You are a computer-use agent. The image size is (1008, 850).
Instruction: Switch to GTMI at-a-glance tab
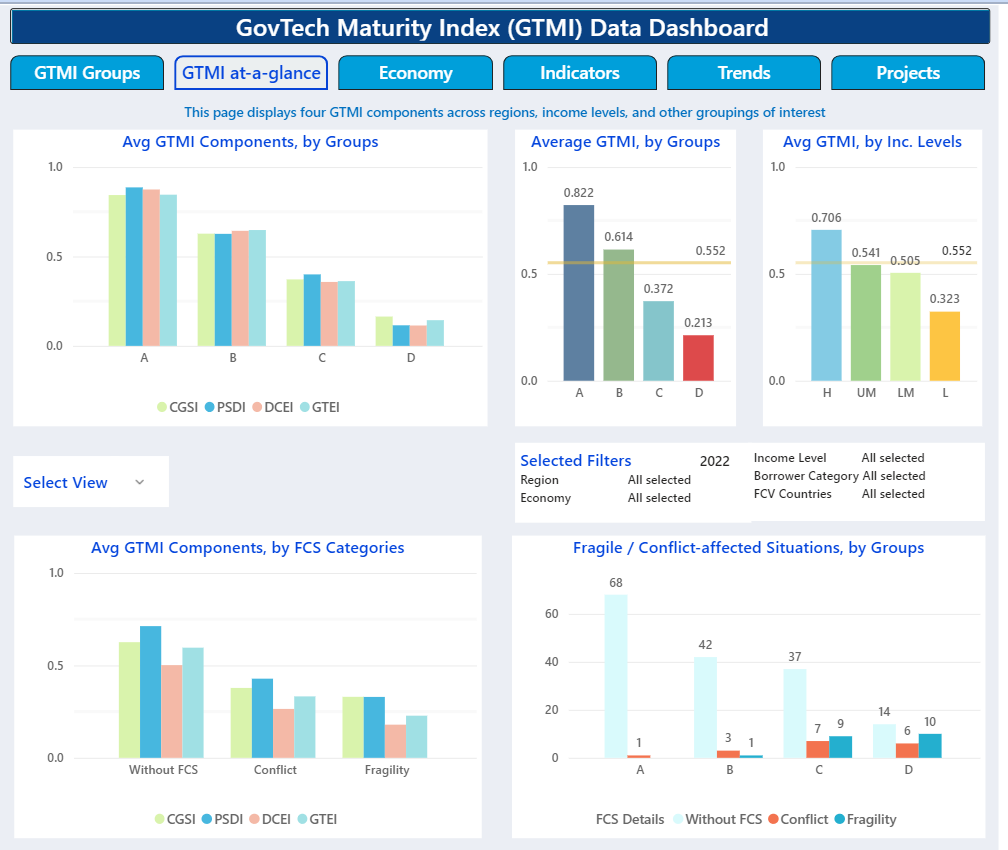[x=251, y=73]
